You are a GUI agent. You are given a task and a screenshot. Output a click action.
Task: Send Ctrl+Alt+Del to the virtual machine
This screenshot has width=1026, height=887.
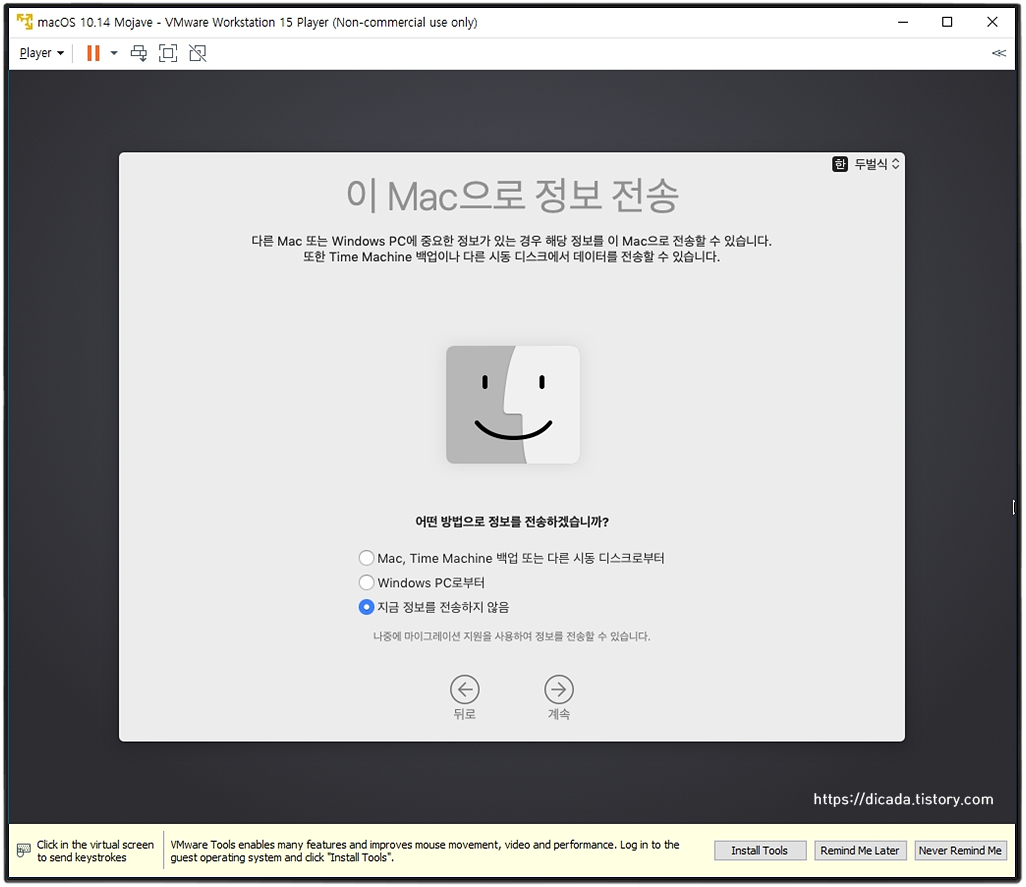(x=139, y=53)
